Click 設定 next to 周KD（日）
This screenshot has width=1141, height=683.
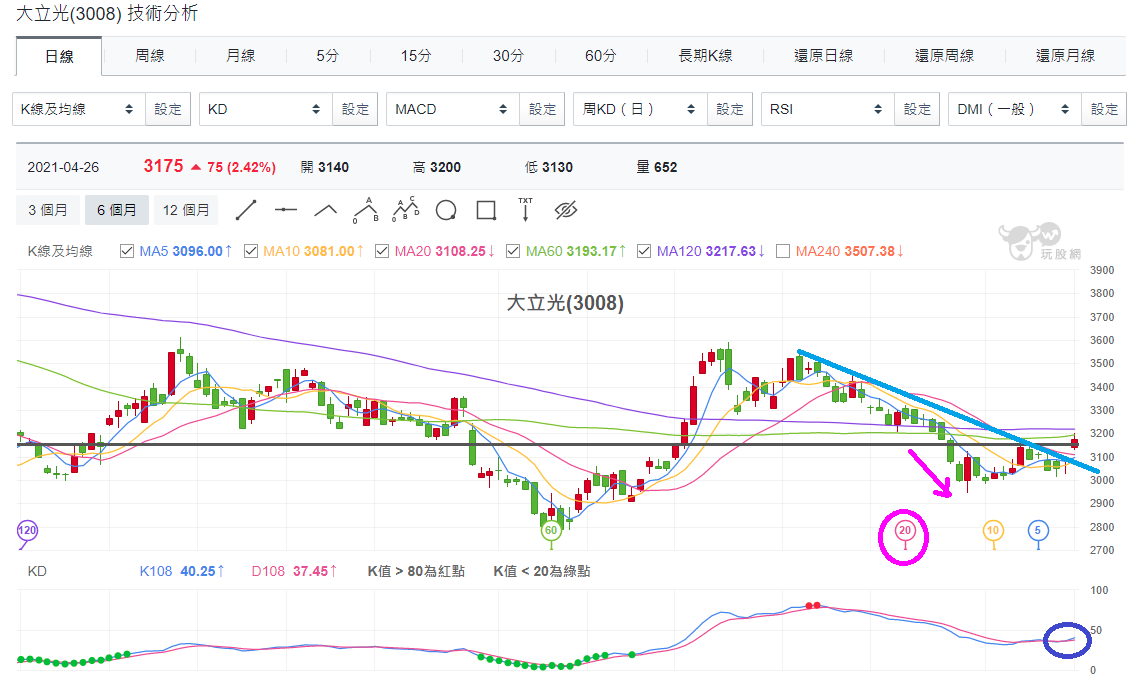coord(730,109)
